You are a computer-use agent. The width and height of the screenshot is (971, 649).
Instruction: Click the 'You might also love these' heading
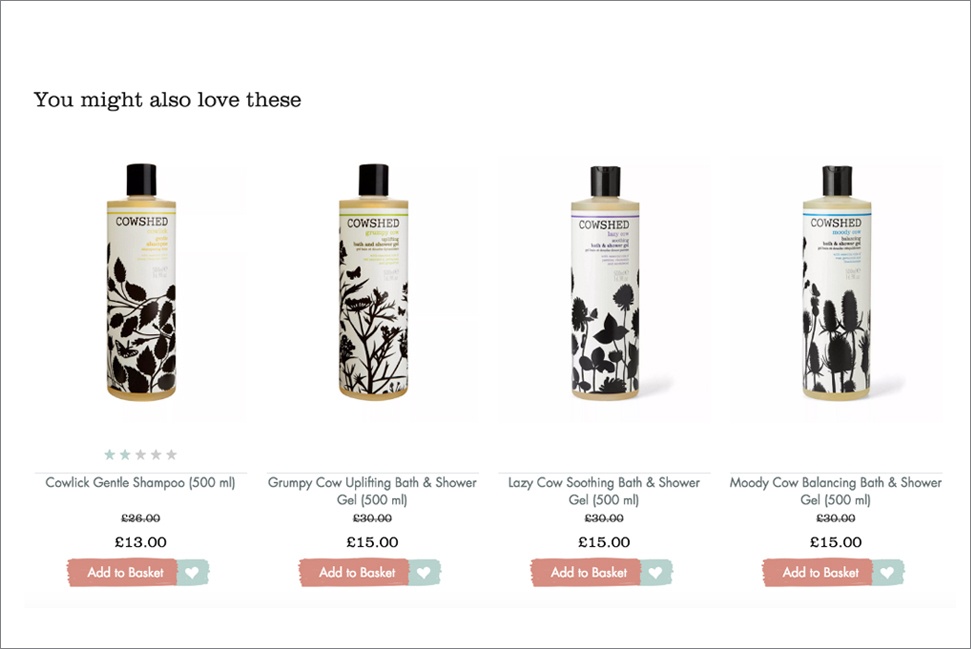(x=167, y=100)
